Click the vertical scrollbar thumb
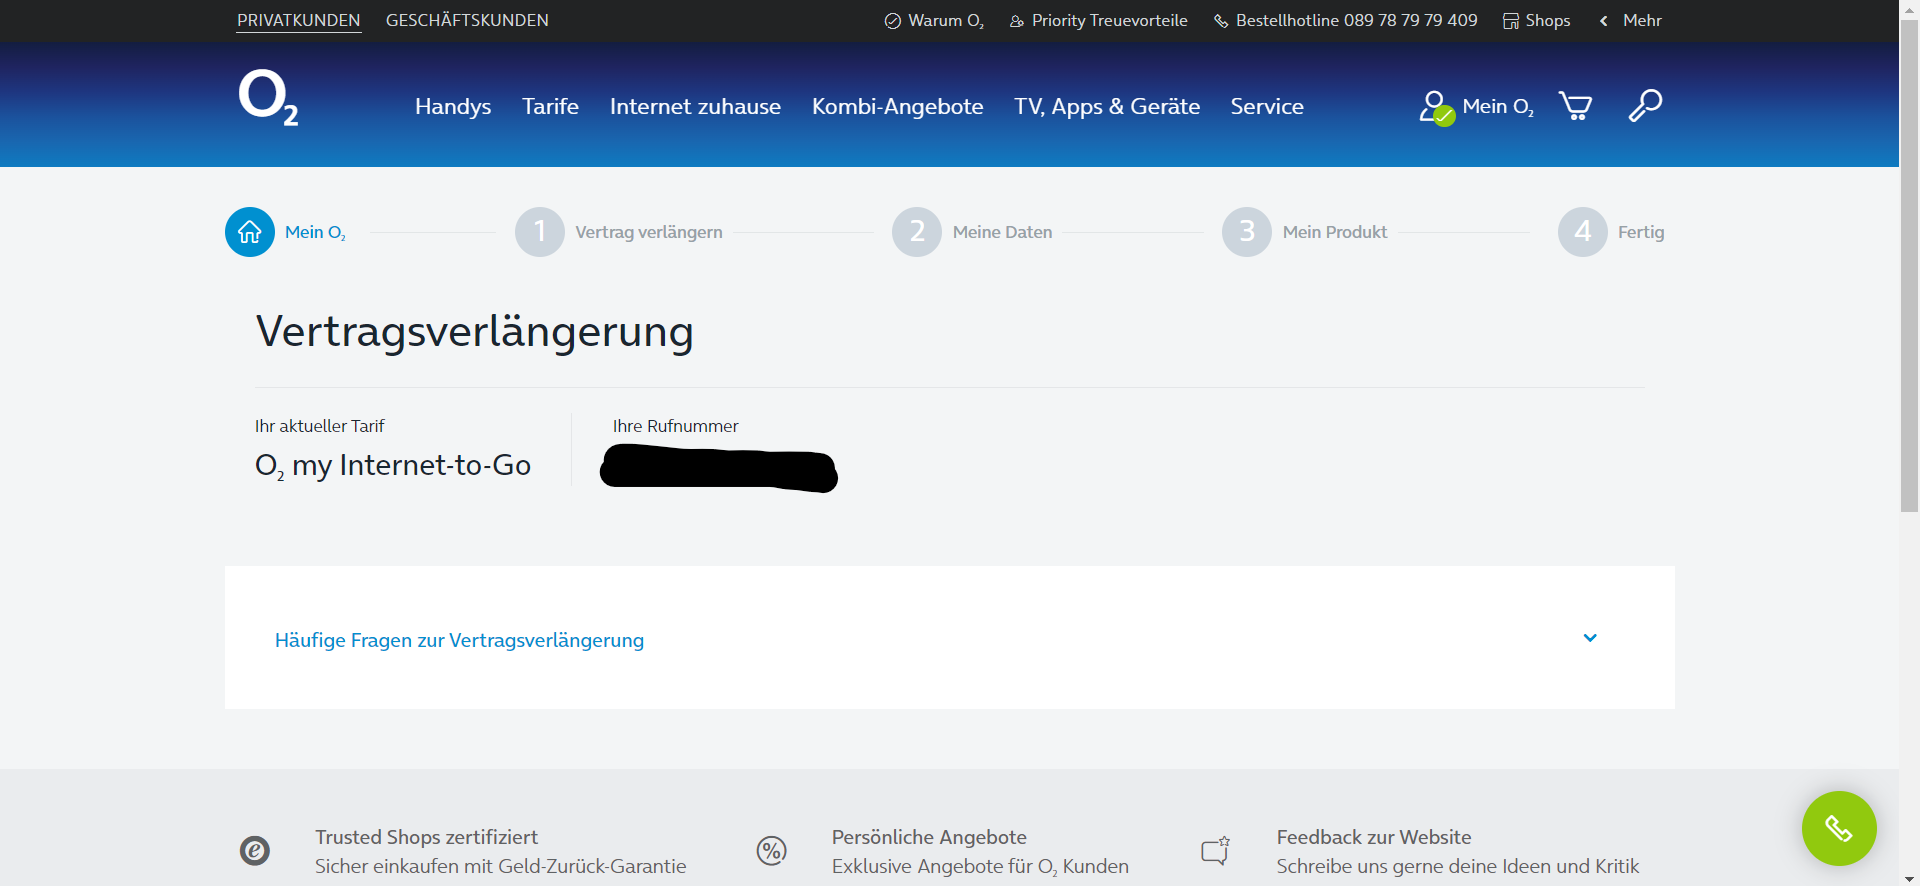 tap(1910, 265)
